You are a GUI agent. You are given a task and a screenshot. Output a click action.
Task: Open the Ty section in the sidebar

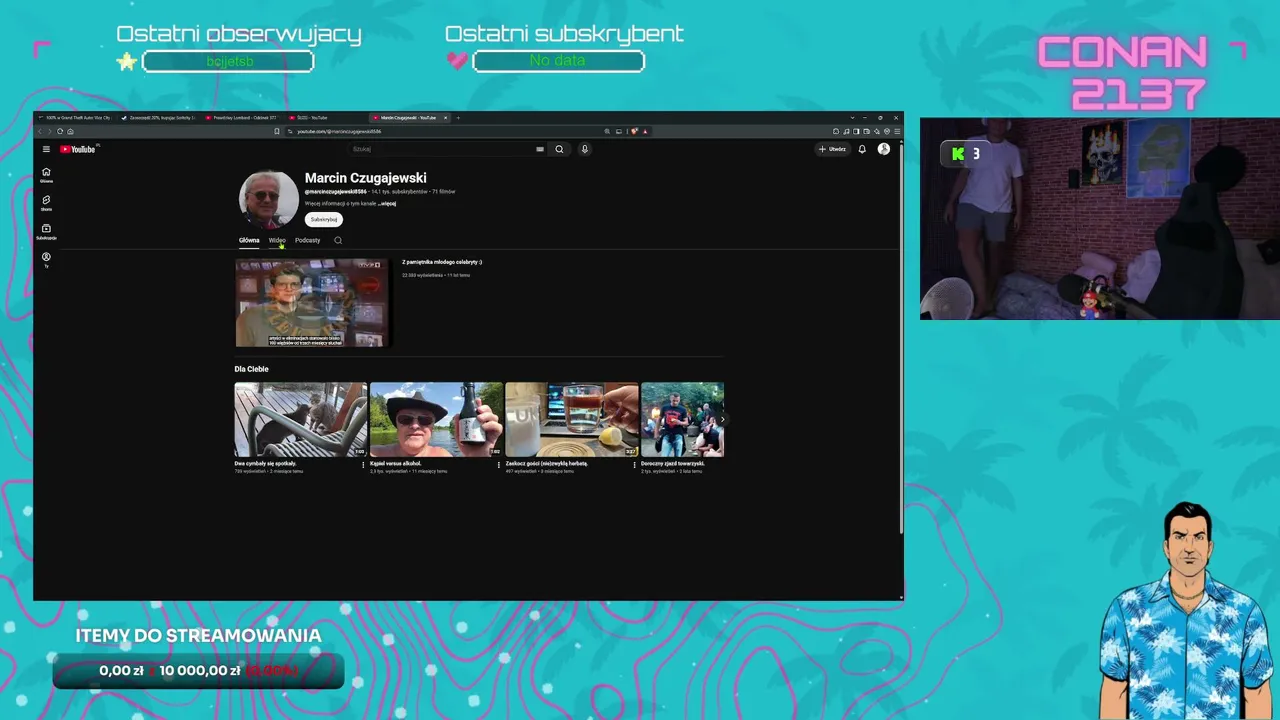click(x=46, y=260)
